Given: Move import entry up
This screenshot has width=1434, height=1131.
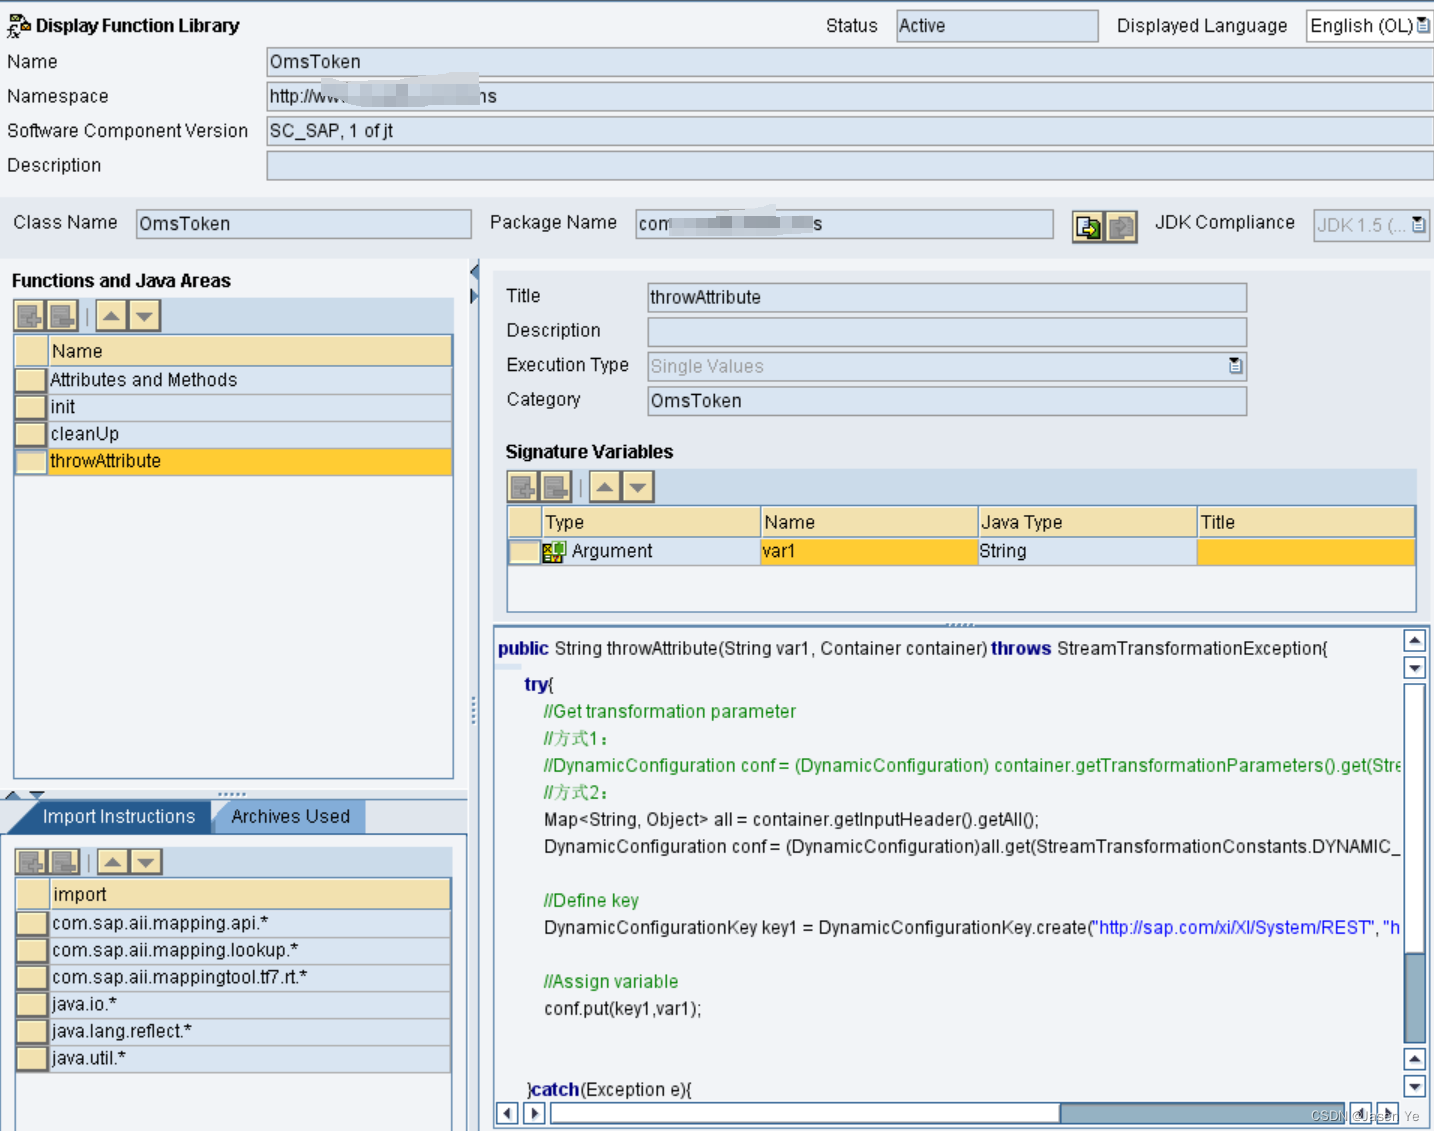Looking at the screenshot, I should click(x=114, y=862).
